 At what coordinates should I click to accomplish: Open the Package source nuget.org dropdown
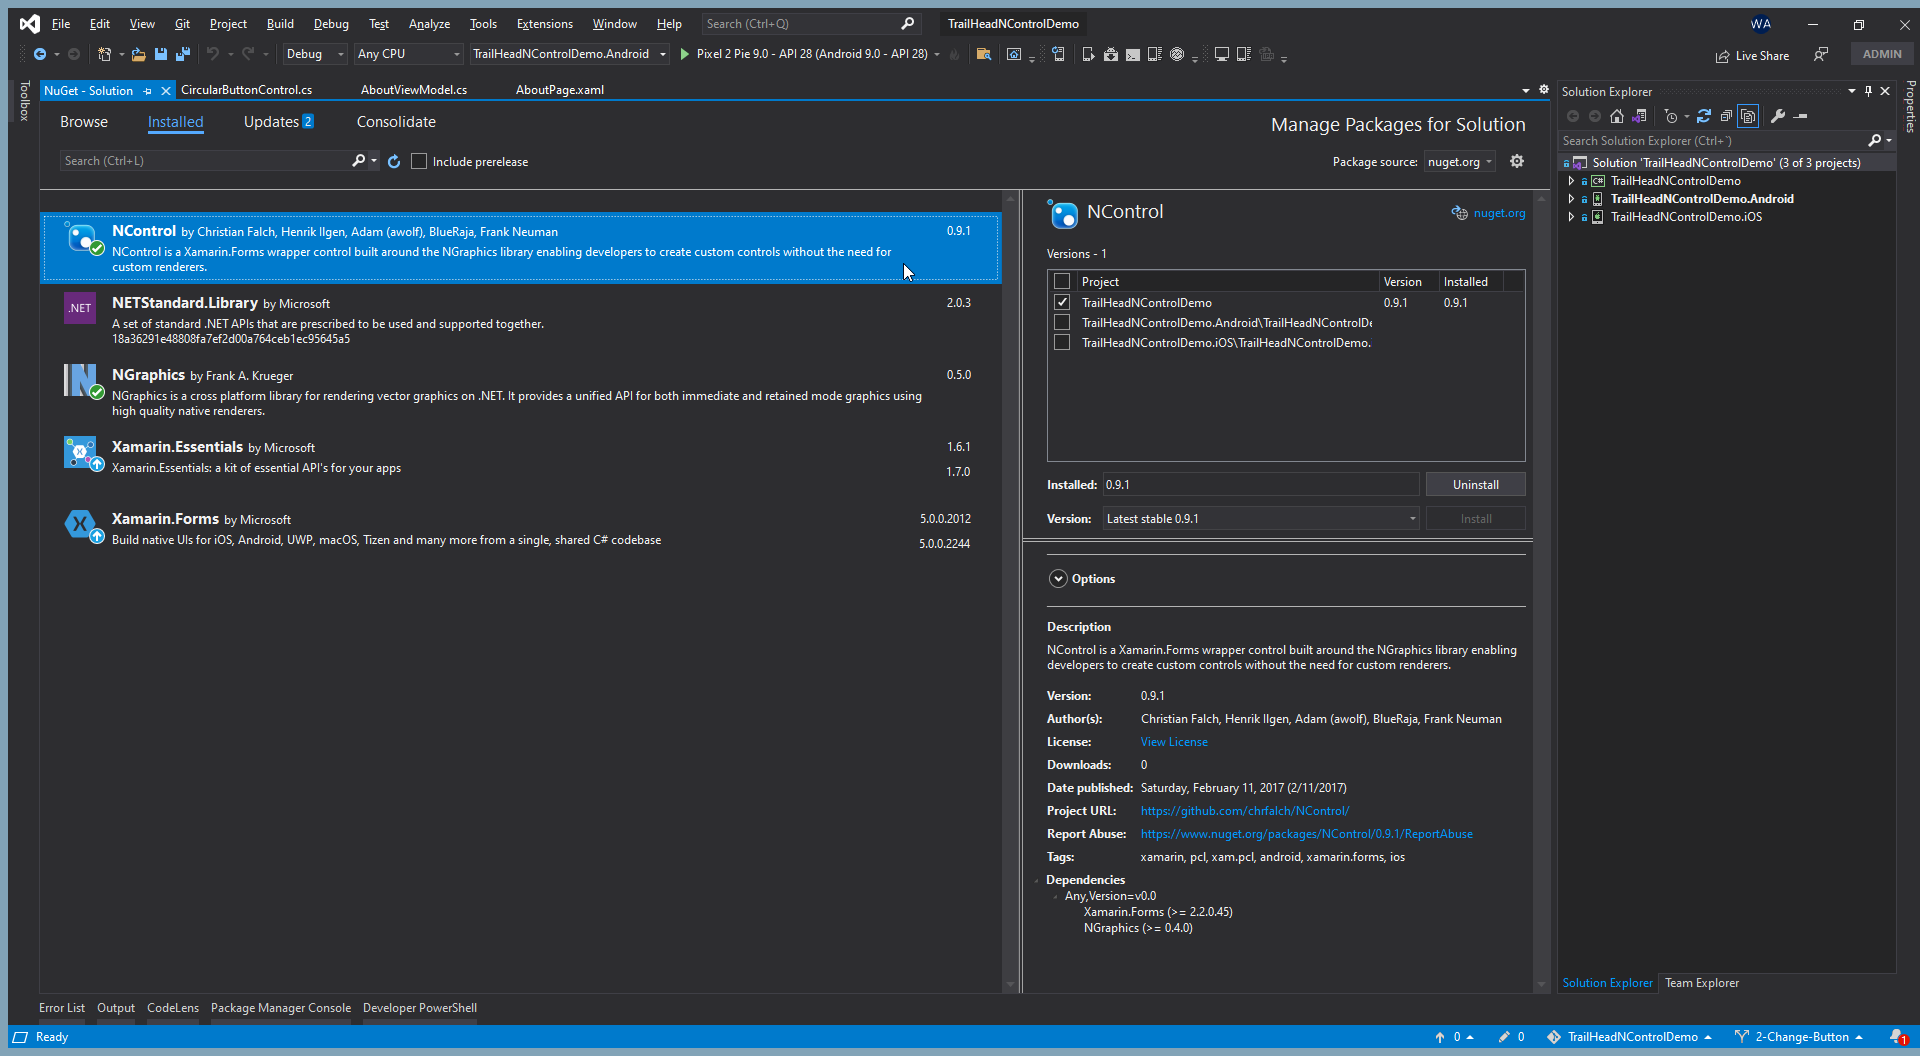coord(1460,162)
